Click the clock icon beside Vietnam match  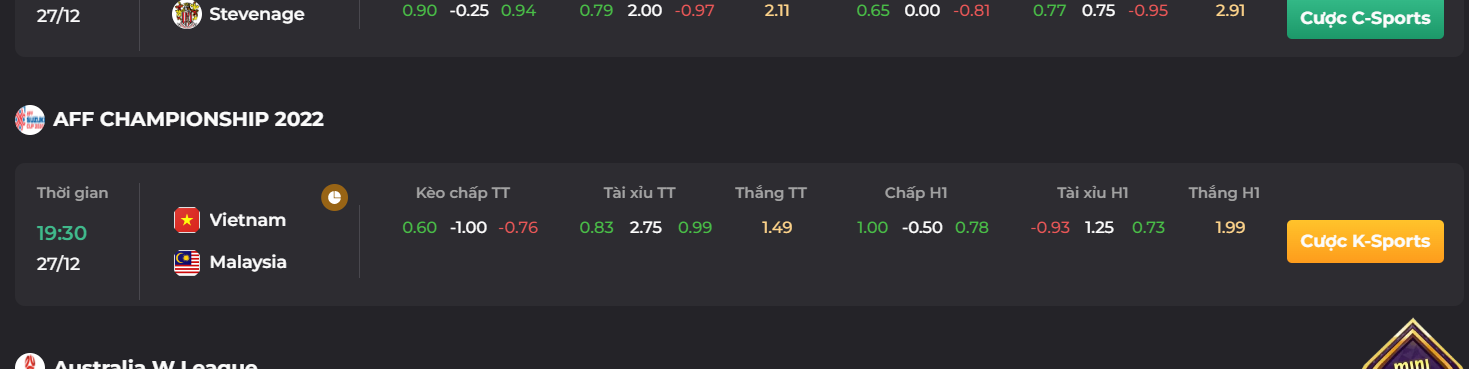coord(334,197)
